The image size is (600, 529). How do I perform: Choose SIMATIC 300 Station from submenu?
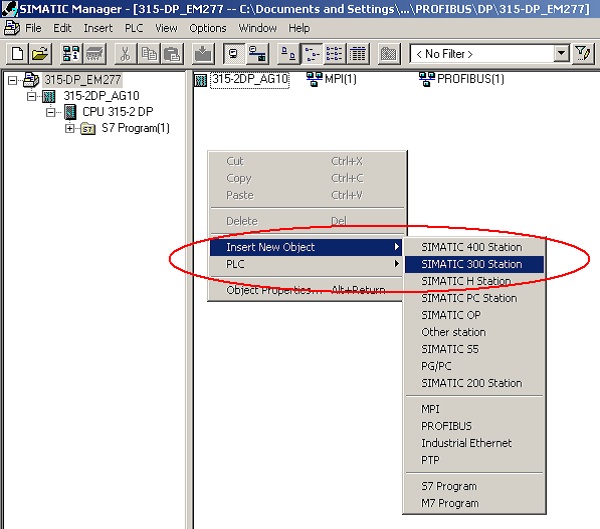[x=471, y=264]
